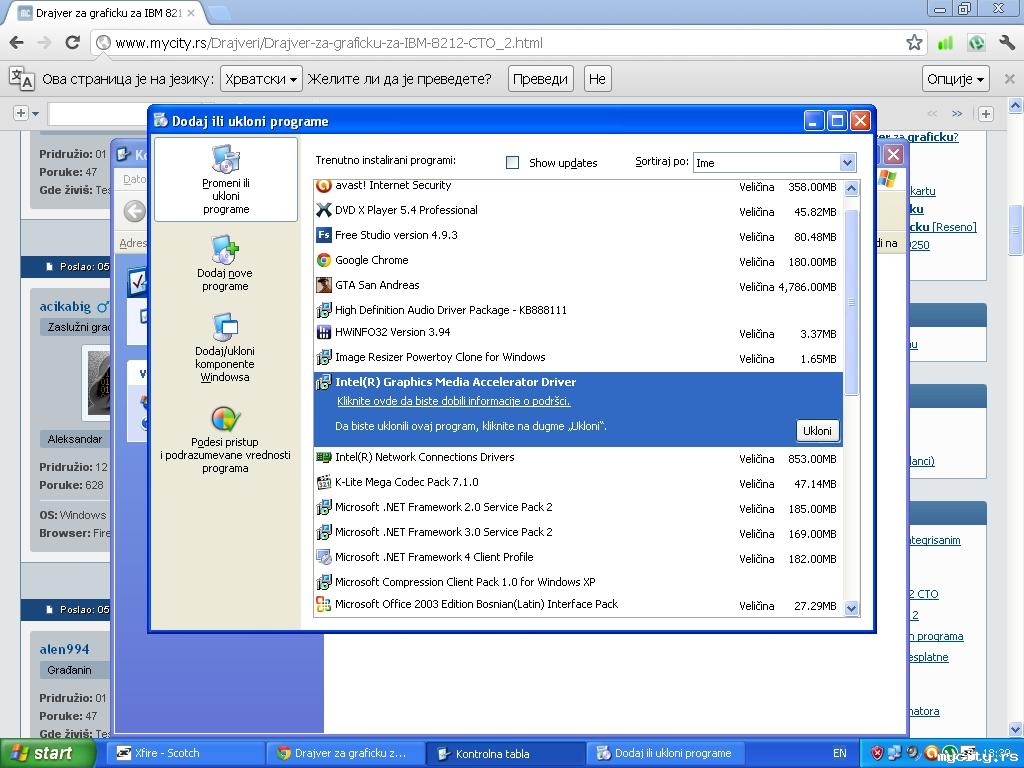Image resolution: width=1024 pixels, height=768 pixels.
Task: Switch to Dodaj ili ukloni programe taskbar item
Action: pos(666,753)
